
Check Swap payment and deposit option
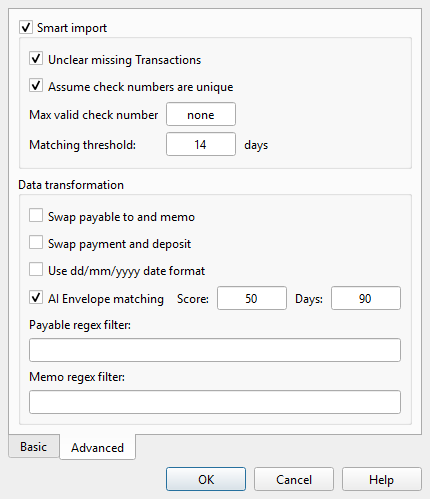(x=36, y=242)
